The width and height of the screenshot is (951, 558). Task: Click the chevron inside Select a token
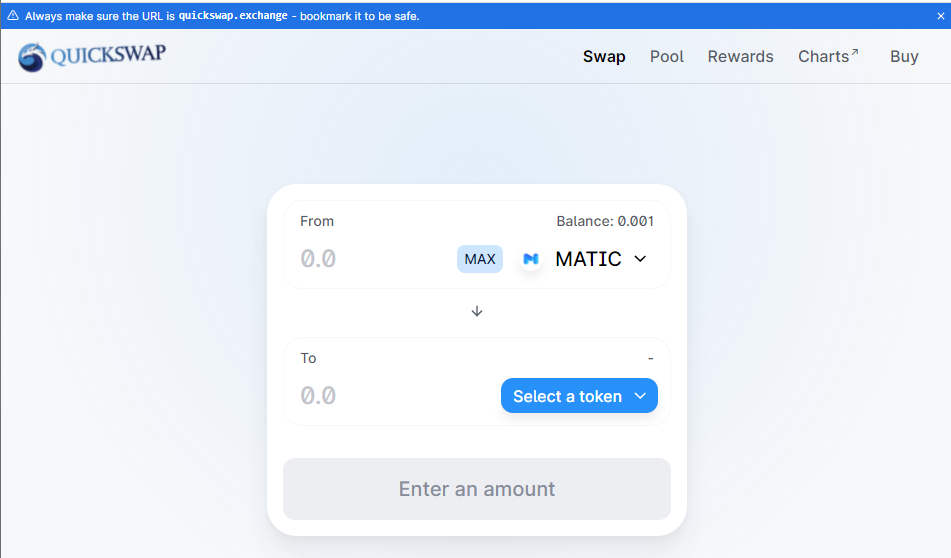(641, 396)
